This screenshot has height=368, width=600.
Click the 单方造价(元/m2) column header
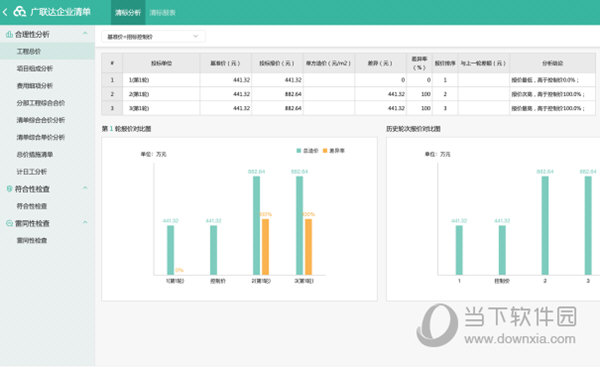[x=329, y=63]
